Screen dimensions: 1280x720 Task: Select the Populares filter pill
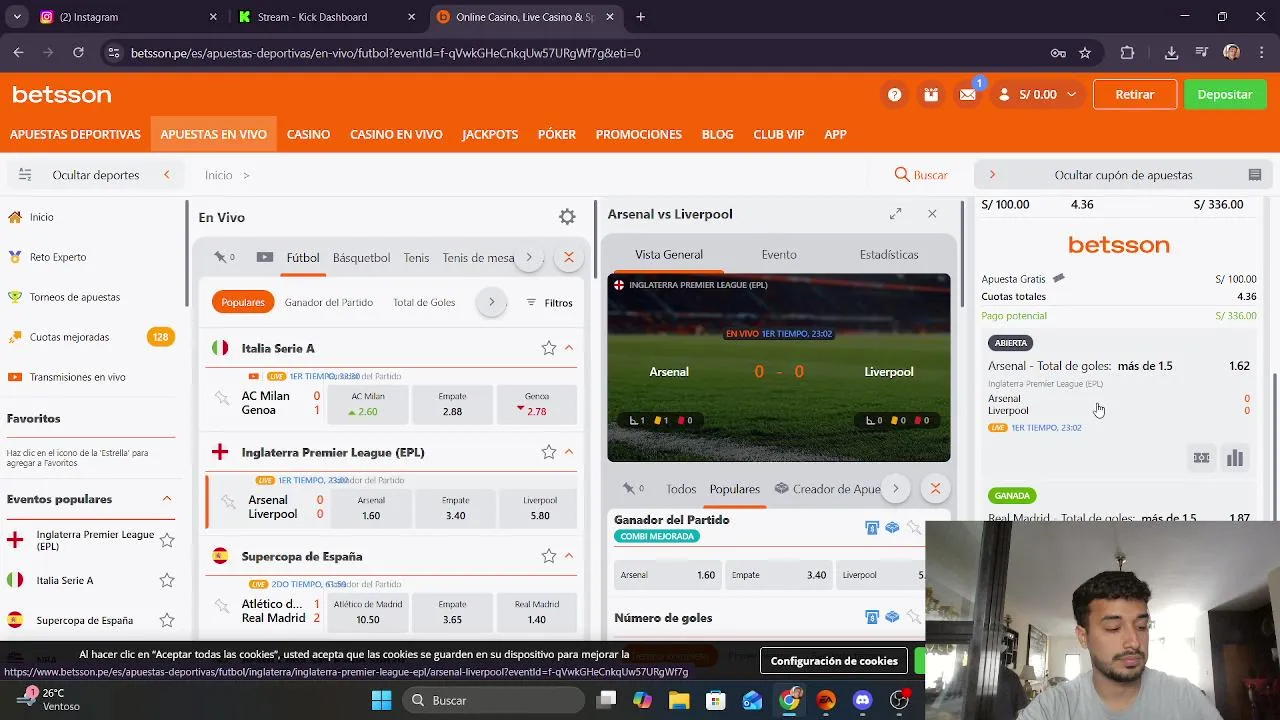pyautogui.click(x=243, y=302)
